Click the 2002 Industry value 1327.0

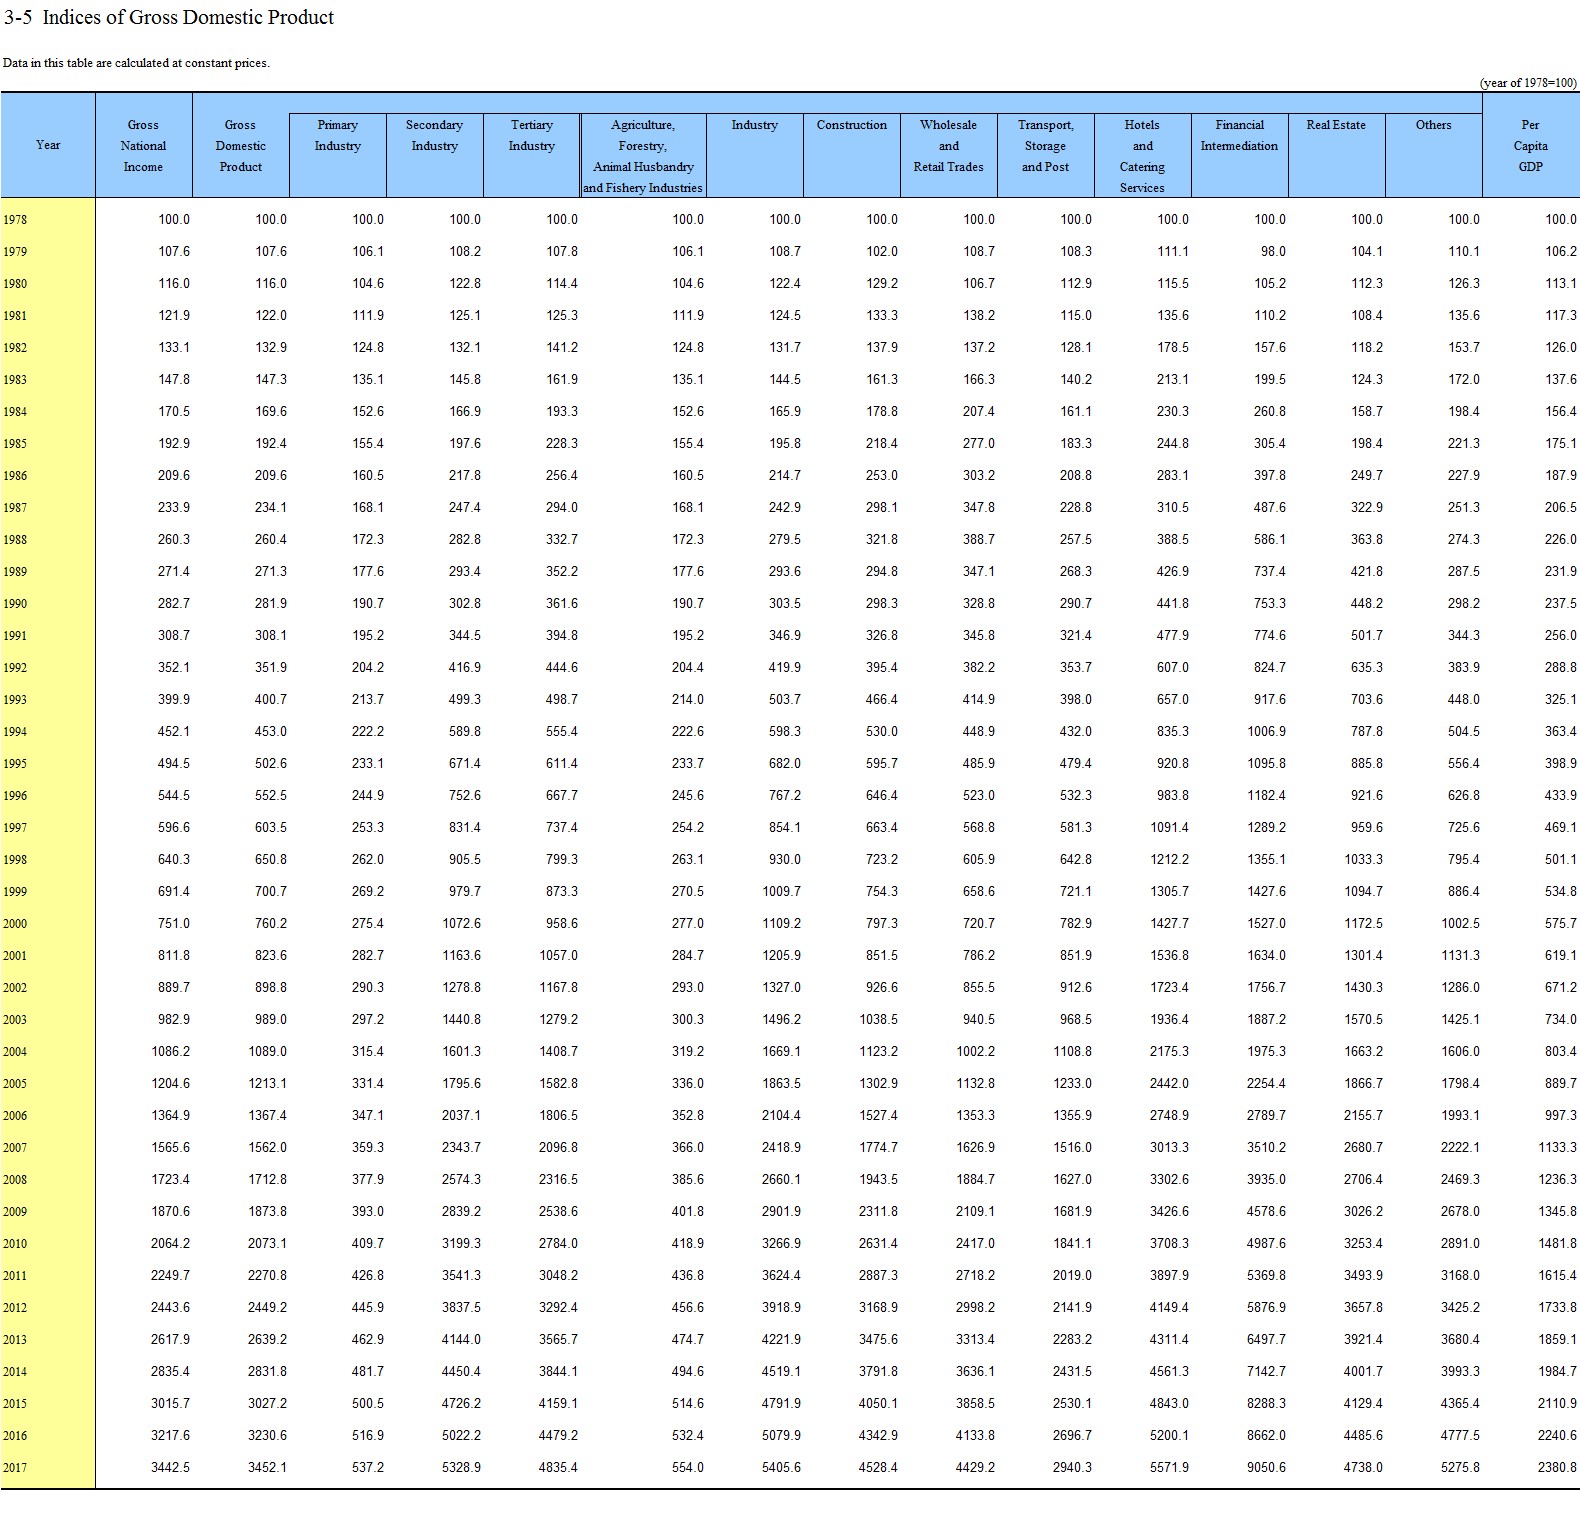(781, 987)
